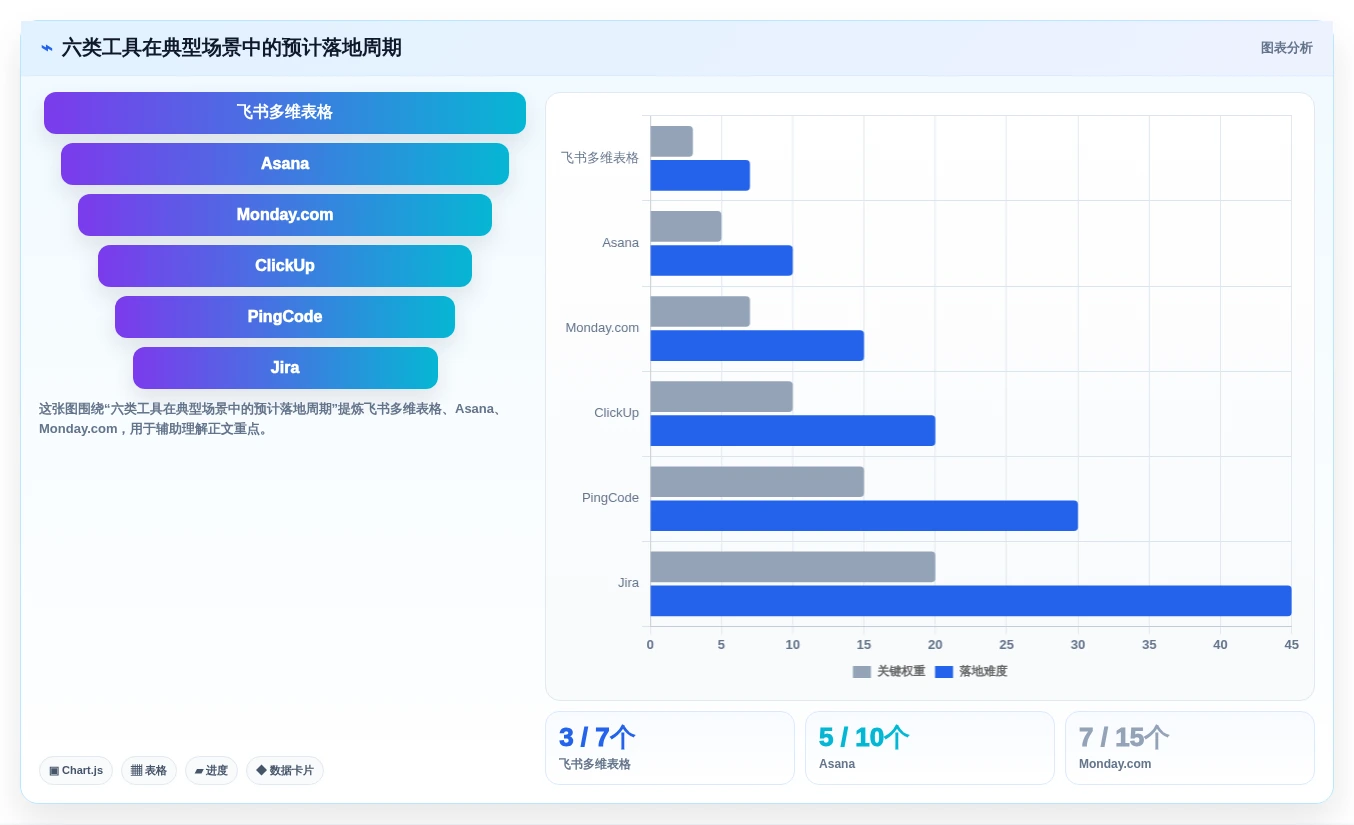Click the gray bar for 飞书多维表格
This screenshot has height=825, width=1354.
671,141
